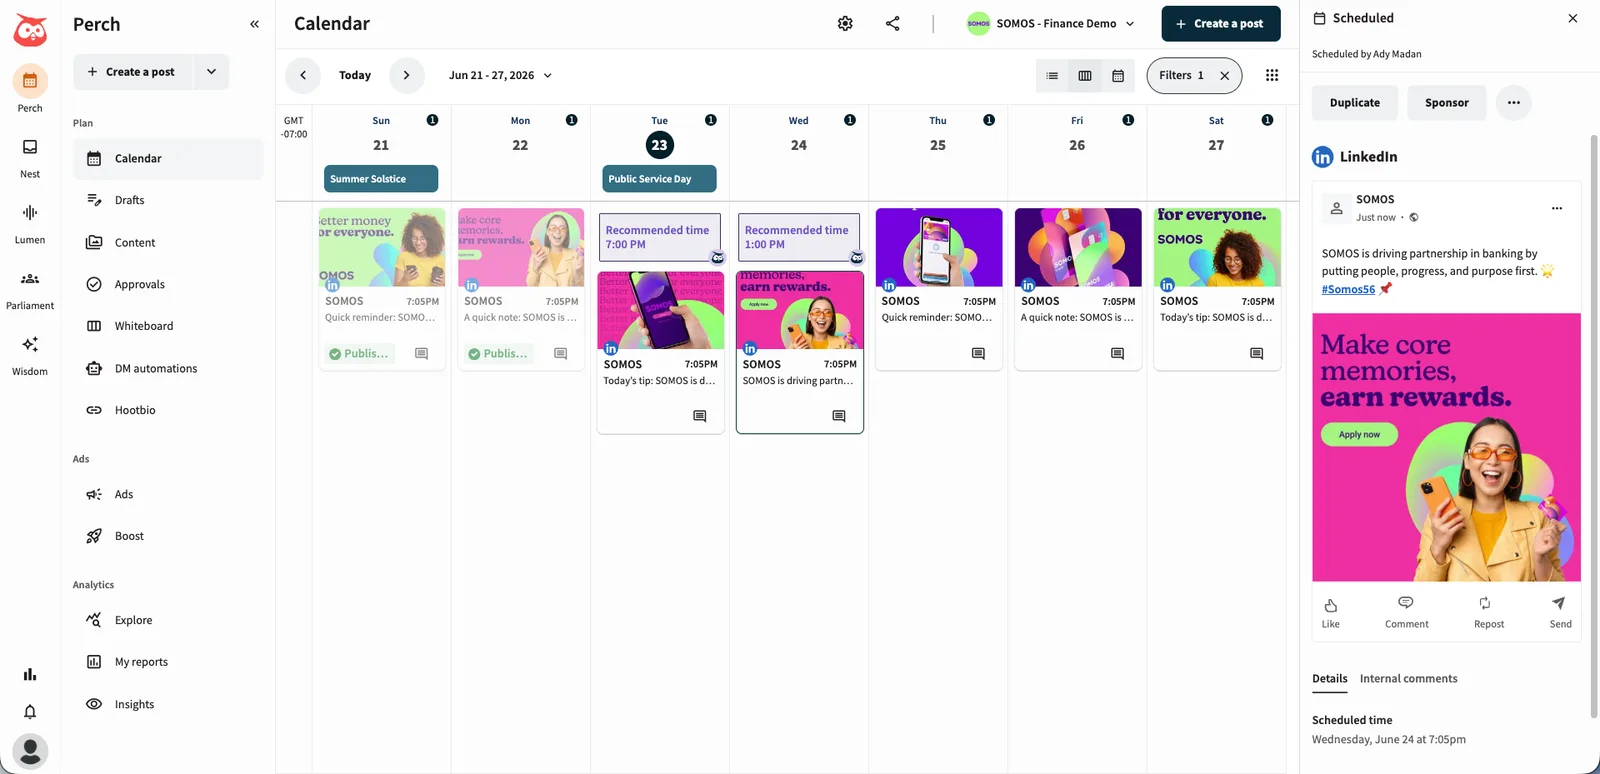Screen dimensions: 1600x774
Task: Open DM automations menu item
Action: [168, 368]
